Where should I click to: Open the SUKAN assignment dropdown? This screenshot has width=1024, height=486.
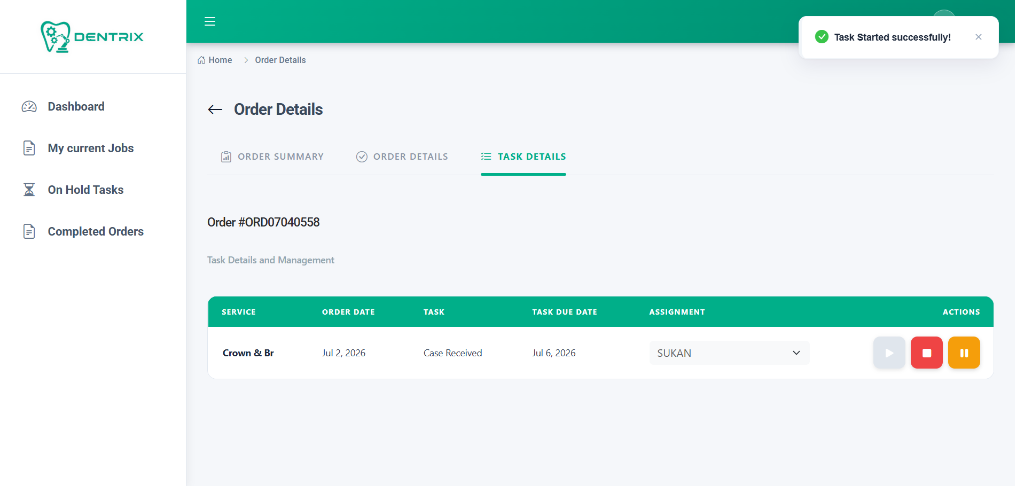coord(729,353)
